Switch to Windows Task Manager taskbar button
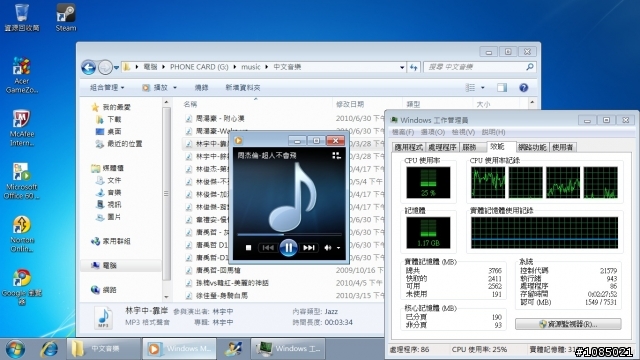The image size is (640, 360). [288, 349]
